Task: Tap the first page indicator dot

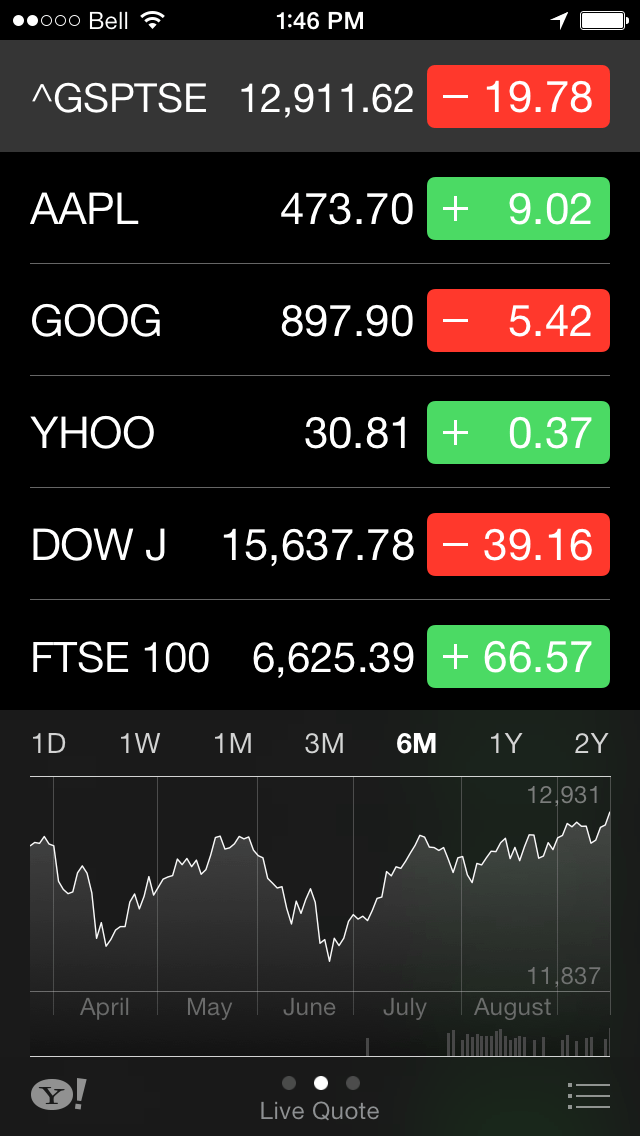Action: [289, 1082]
